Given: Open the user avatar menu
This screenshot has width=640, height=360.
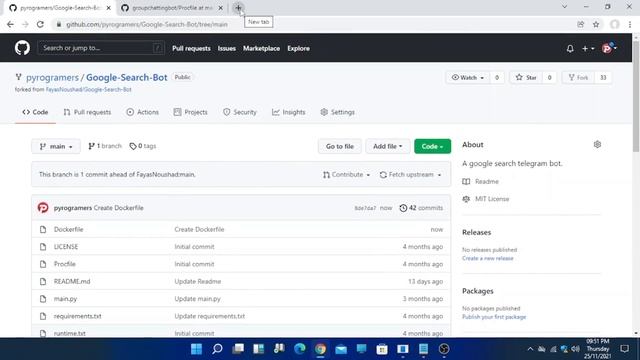Looking at the screenshot, I should (x=609, y=48).
